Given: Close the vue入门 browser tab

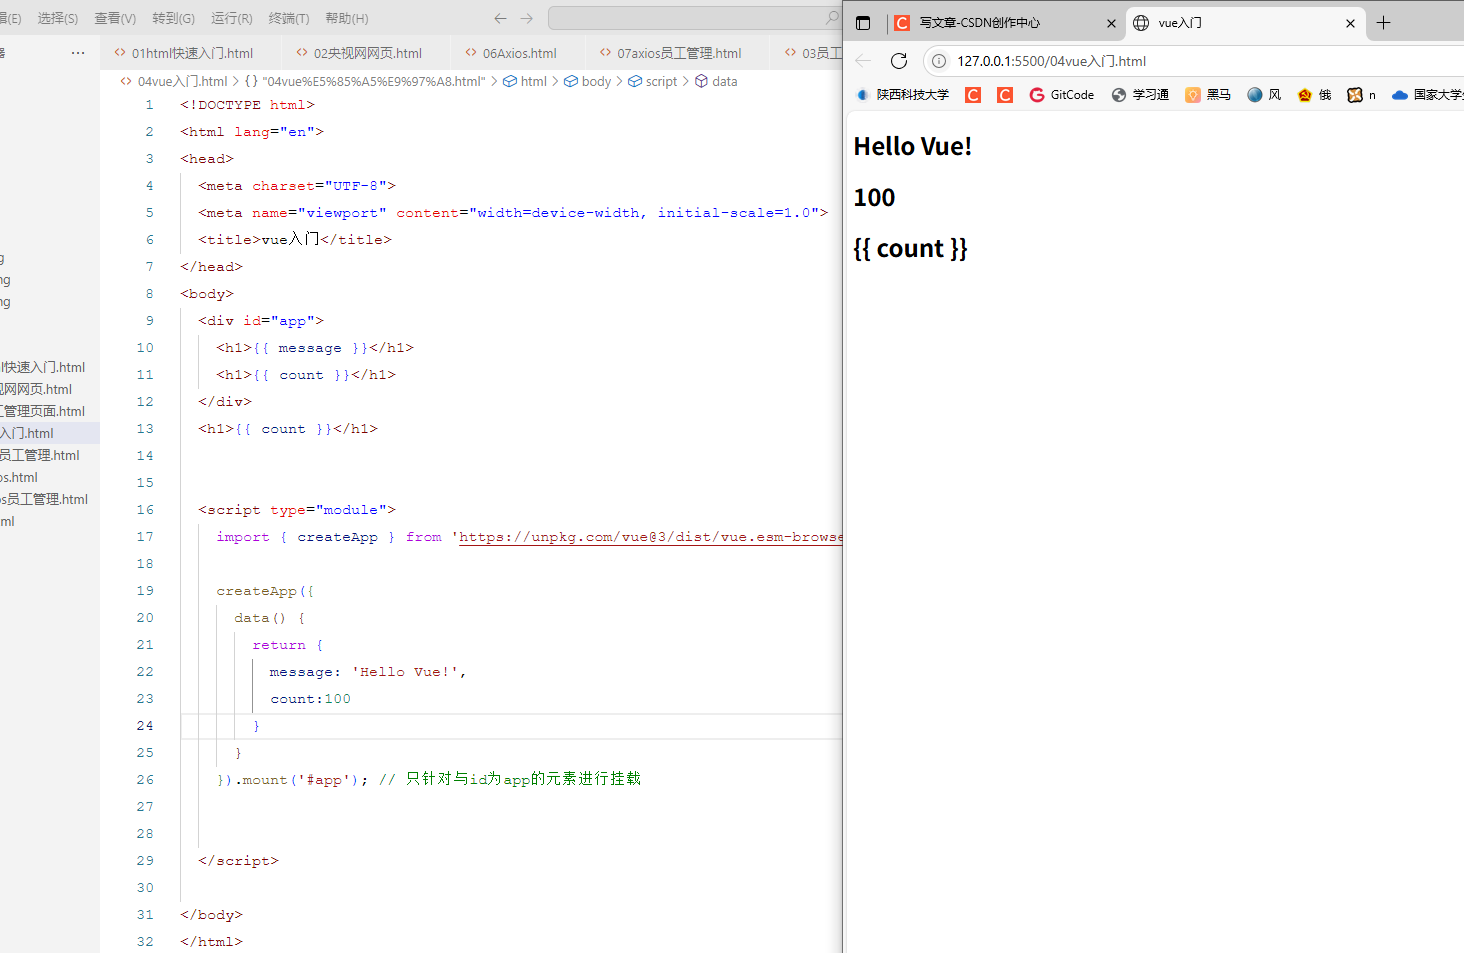Looking at the screenshot, I should 1350,23.
